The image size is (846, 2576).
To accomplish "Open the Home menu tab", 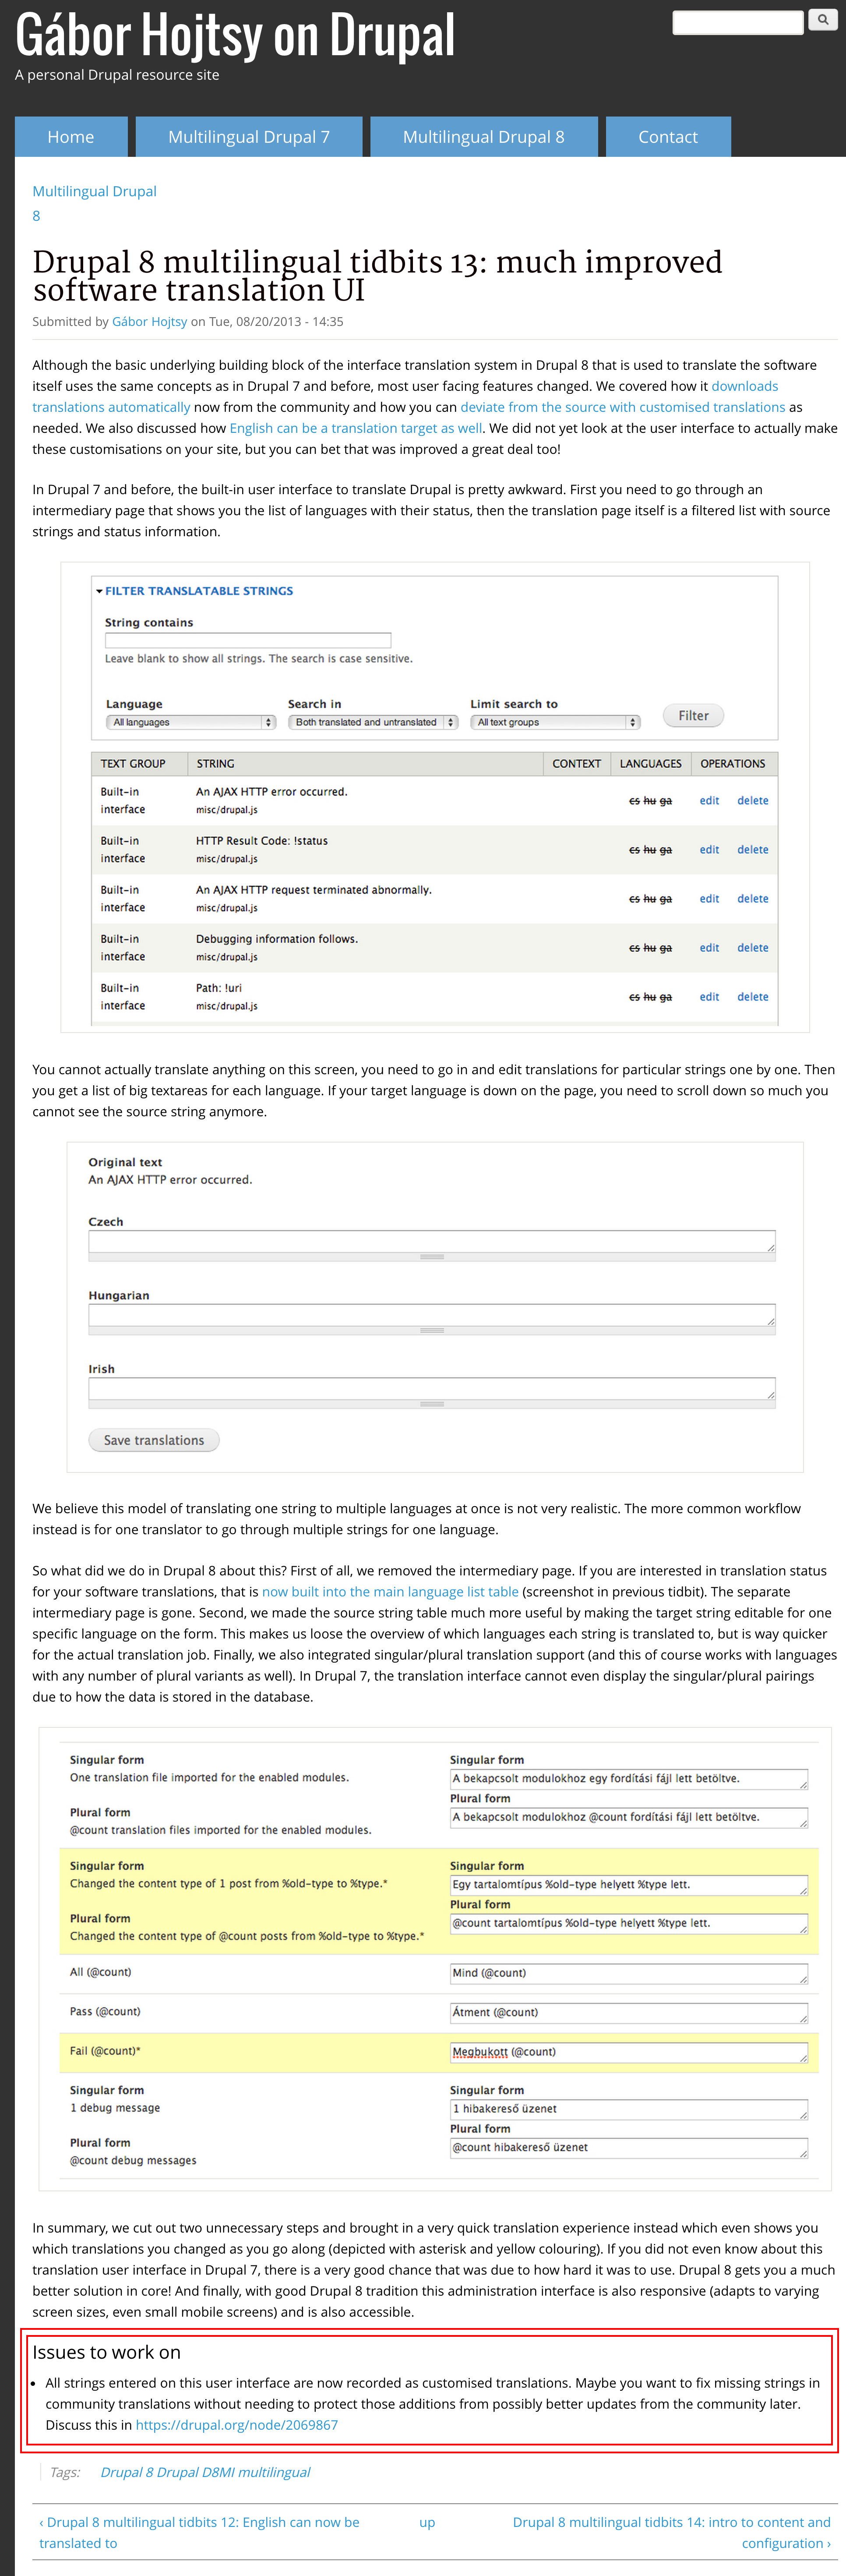I will click(x=71, y=137).
